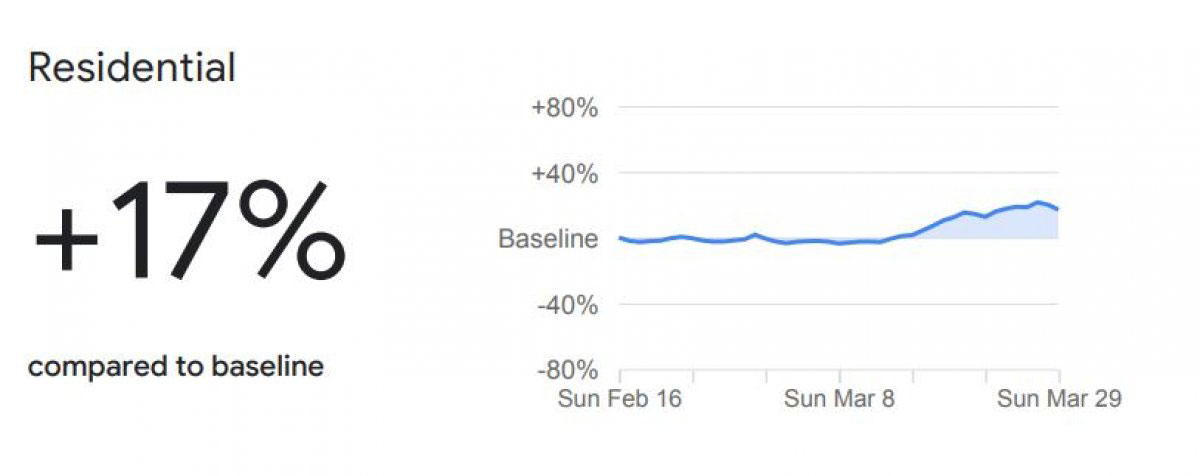Select the Sun Feb 16 date label
This screenshot has width=1200, height=476.
[620, 399]
